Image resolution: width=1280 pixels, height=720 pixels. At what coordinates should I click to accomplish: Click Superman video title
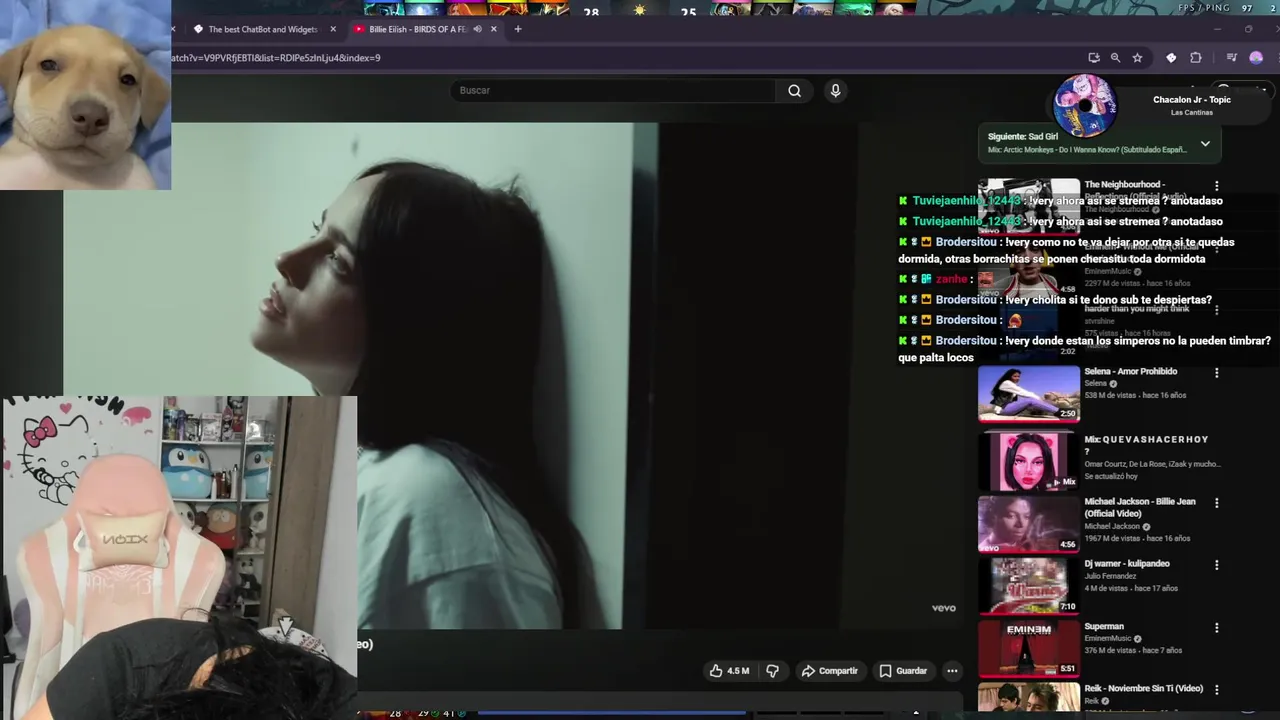pyautogui.click(x=1104, y=627)
